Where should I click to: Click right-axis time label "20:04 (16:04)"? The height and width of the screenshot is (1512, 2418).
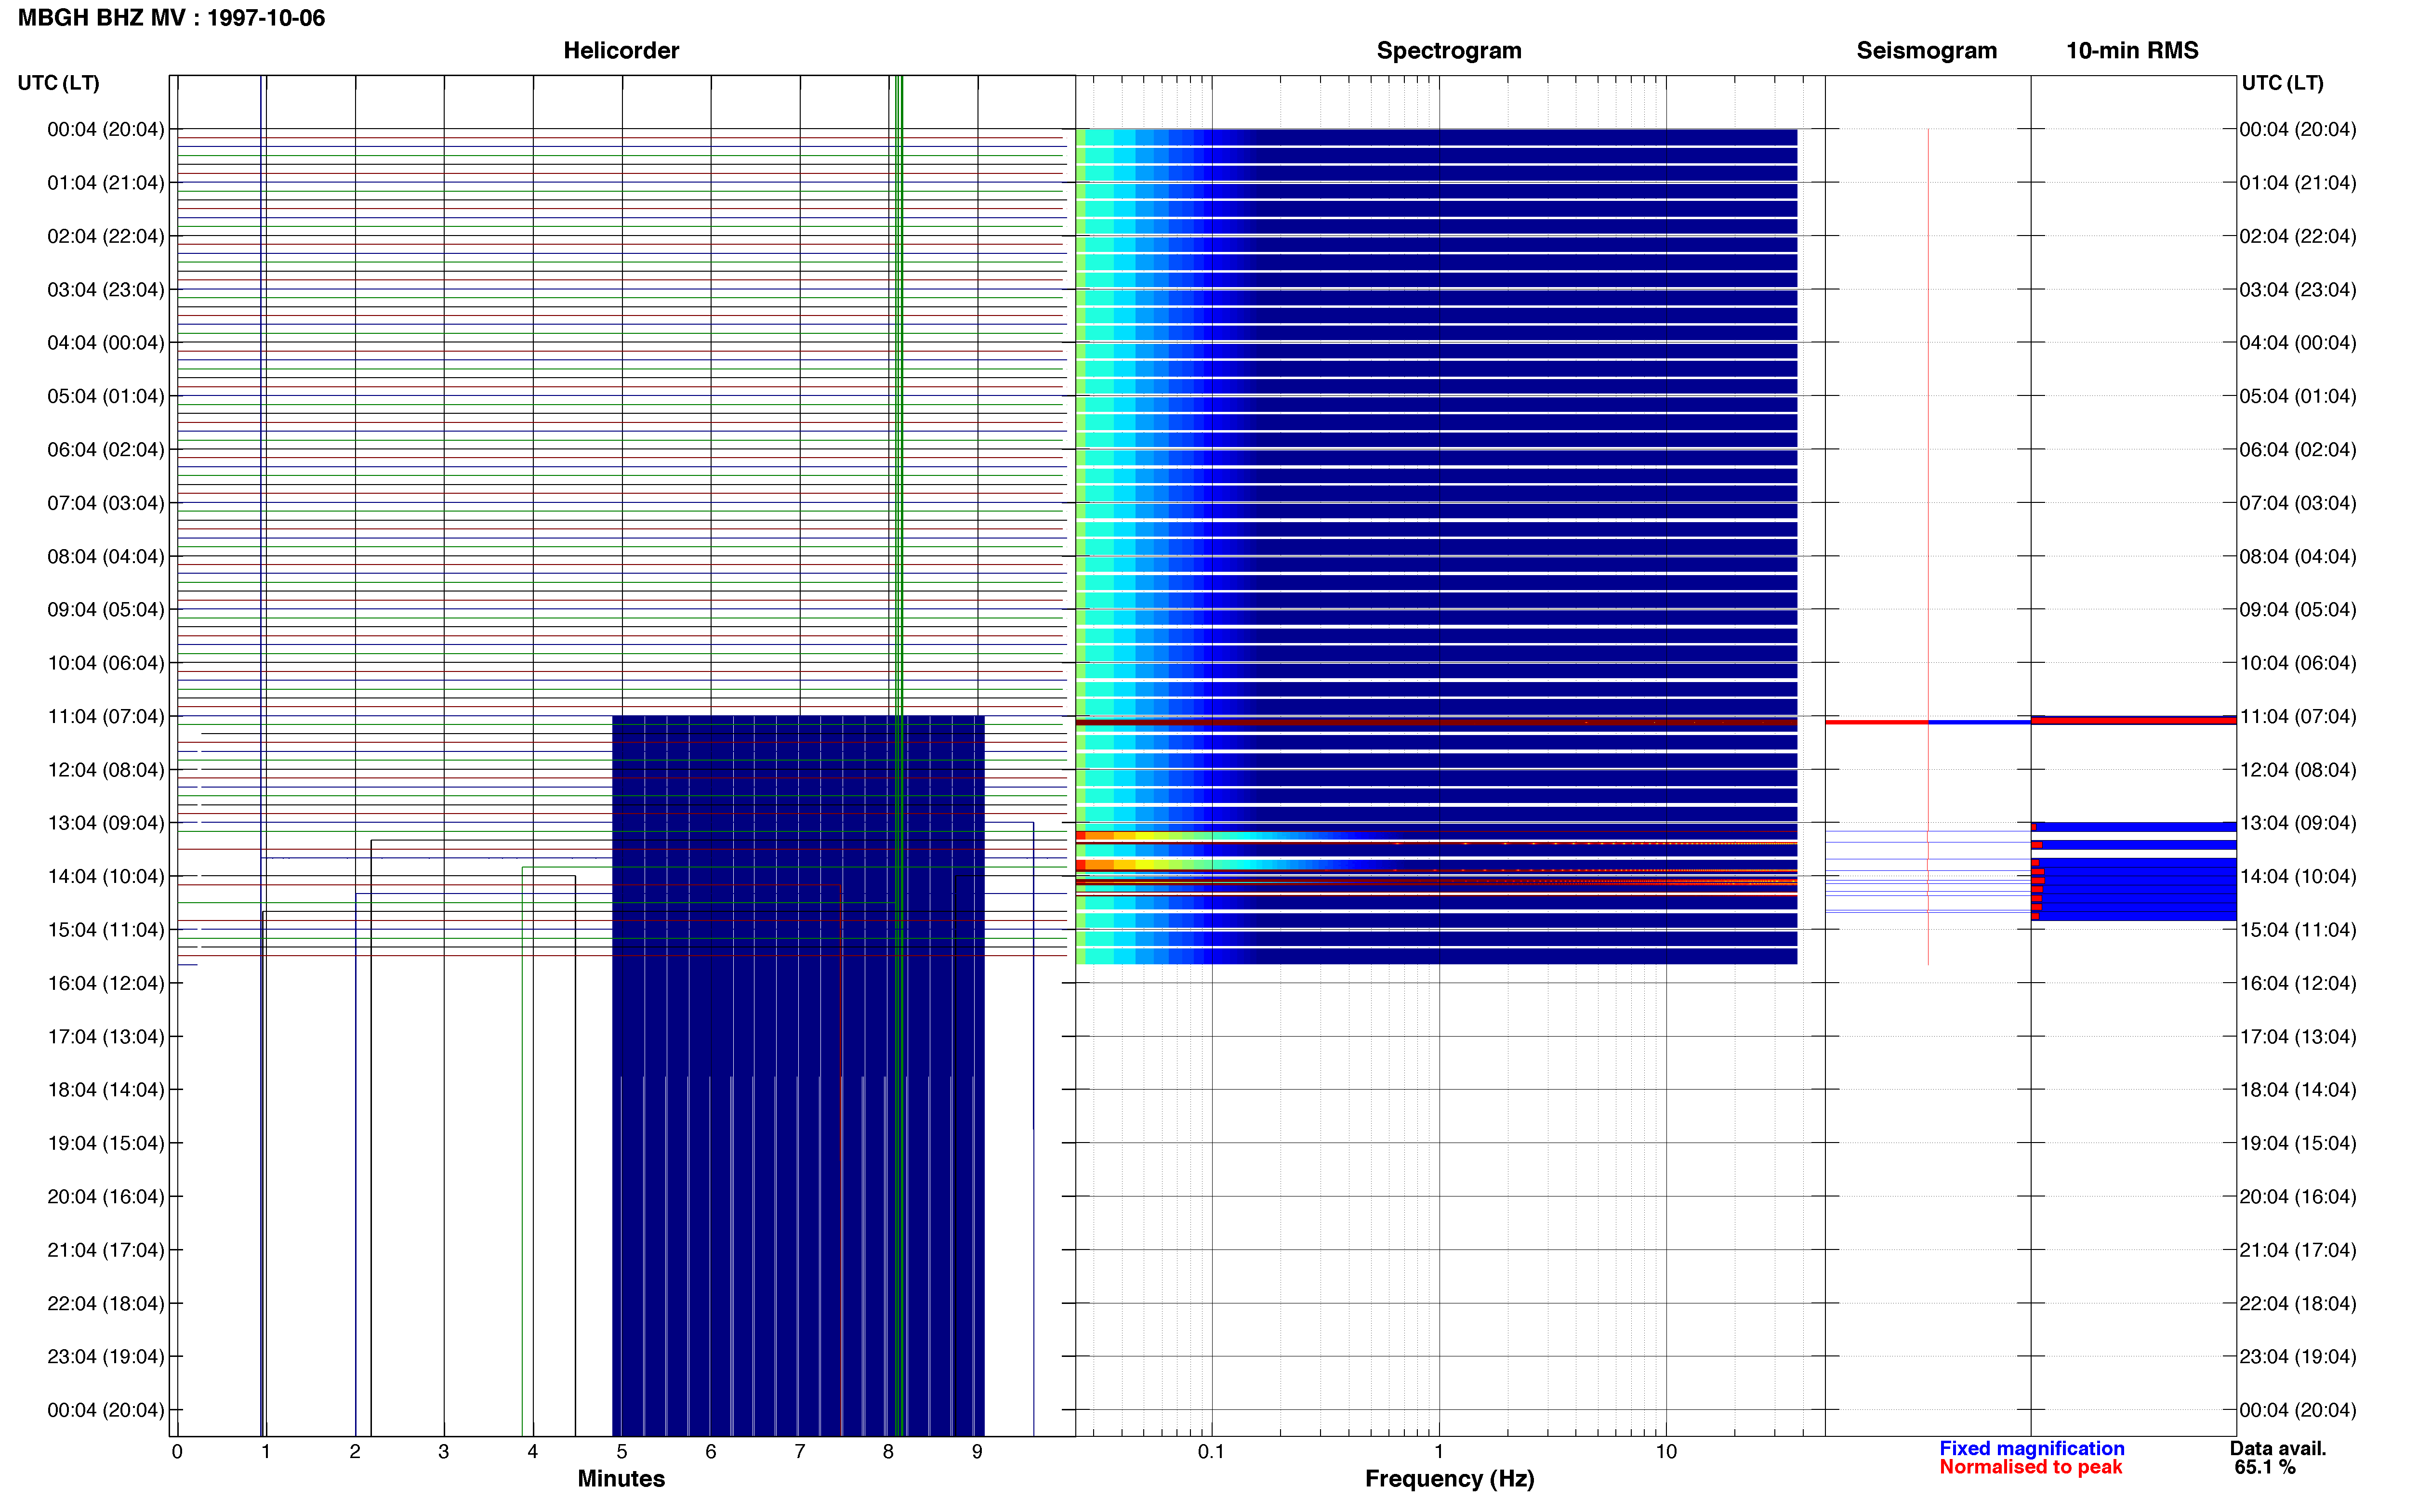[x=2298, y=1197]
